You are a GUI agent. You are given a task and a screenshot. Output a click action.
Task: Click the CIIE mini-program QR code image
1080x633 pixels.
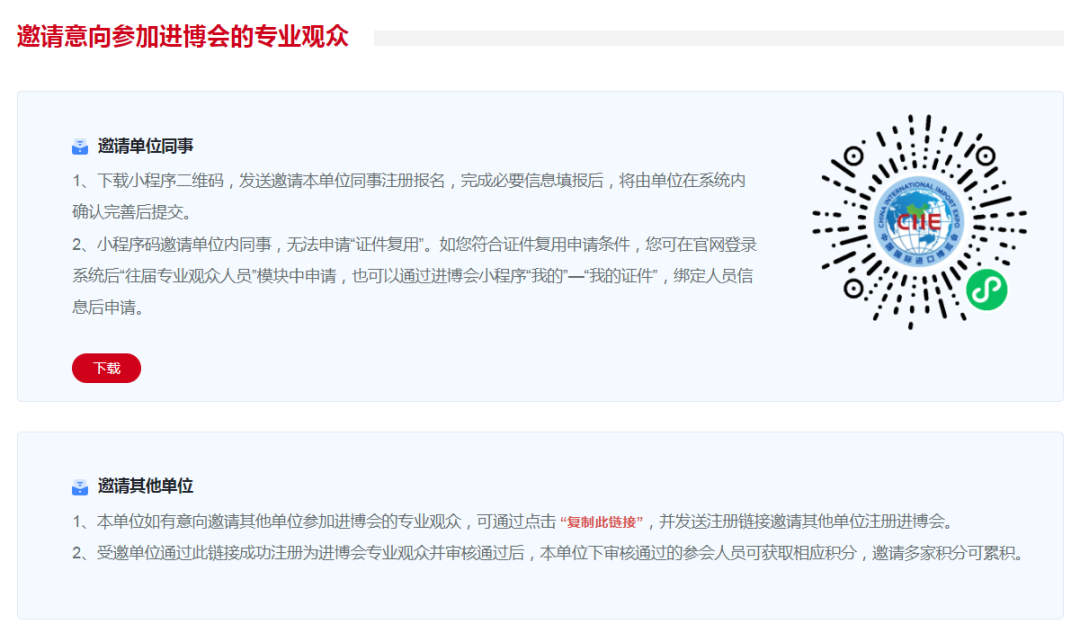point(919,222)
